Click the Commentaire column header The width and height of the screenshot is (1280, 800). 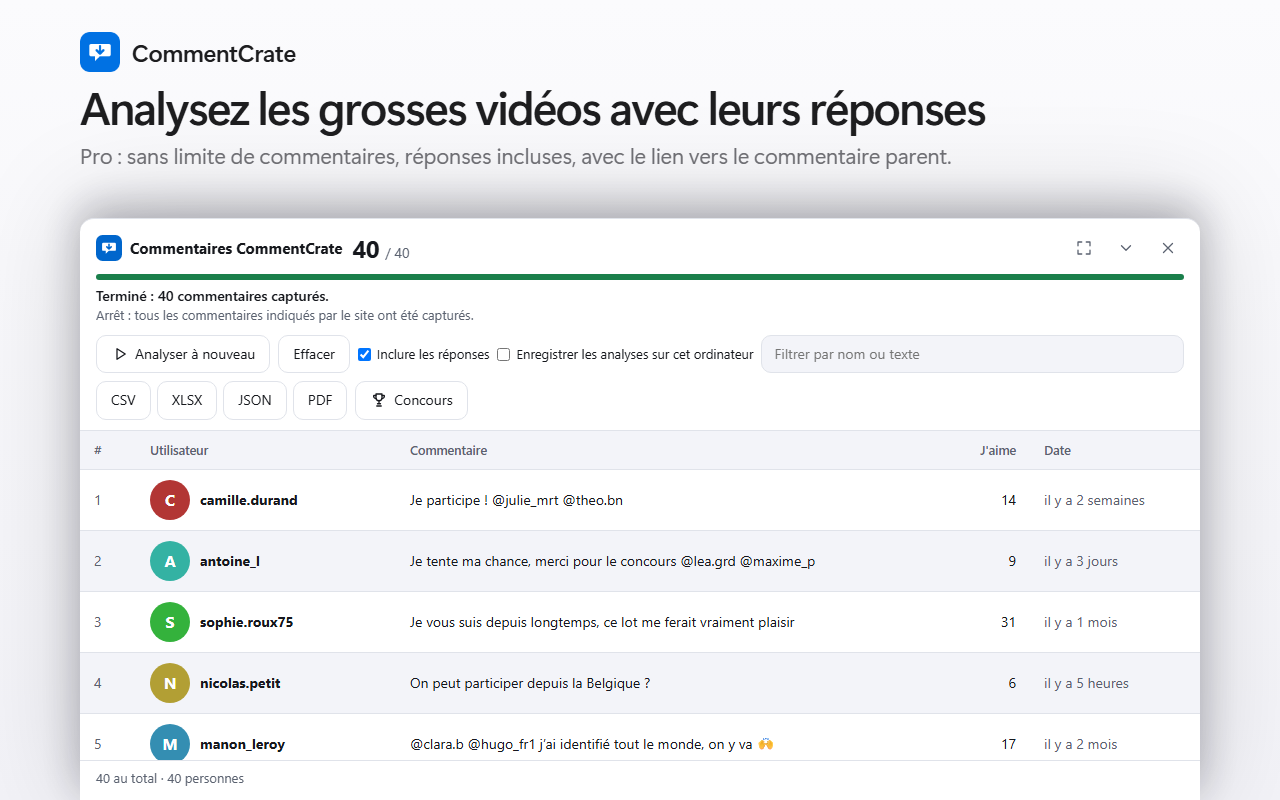448,450
